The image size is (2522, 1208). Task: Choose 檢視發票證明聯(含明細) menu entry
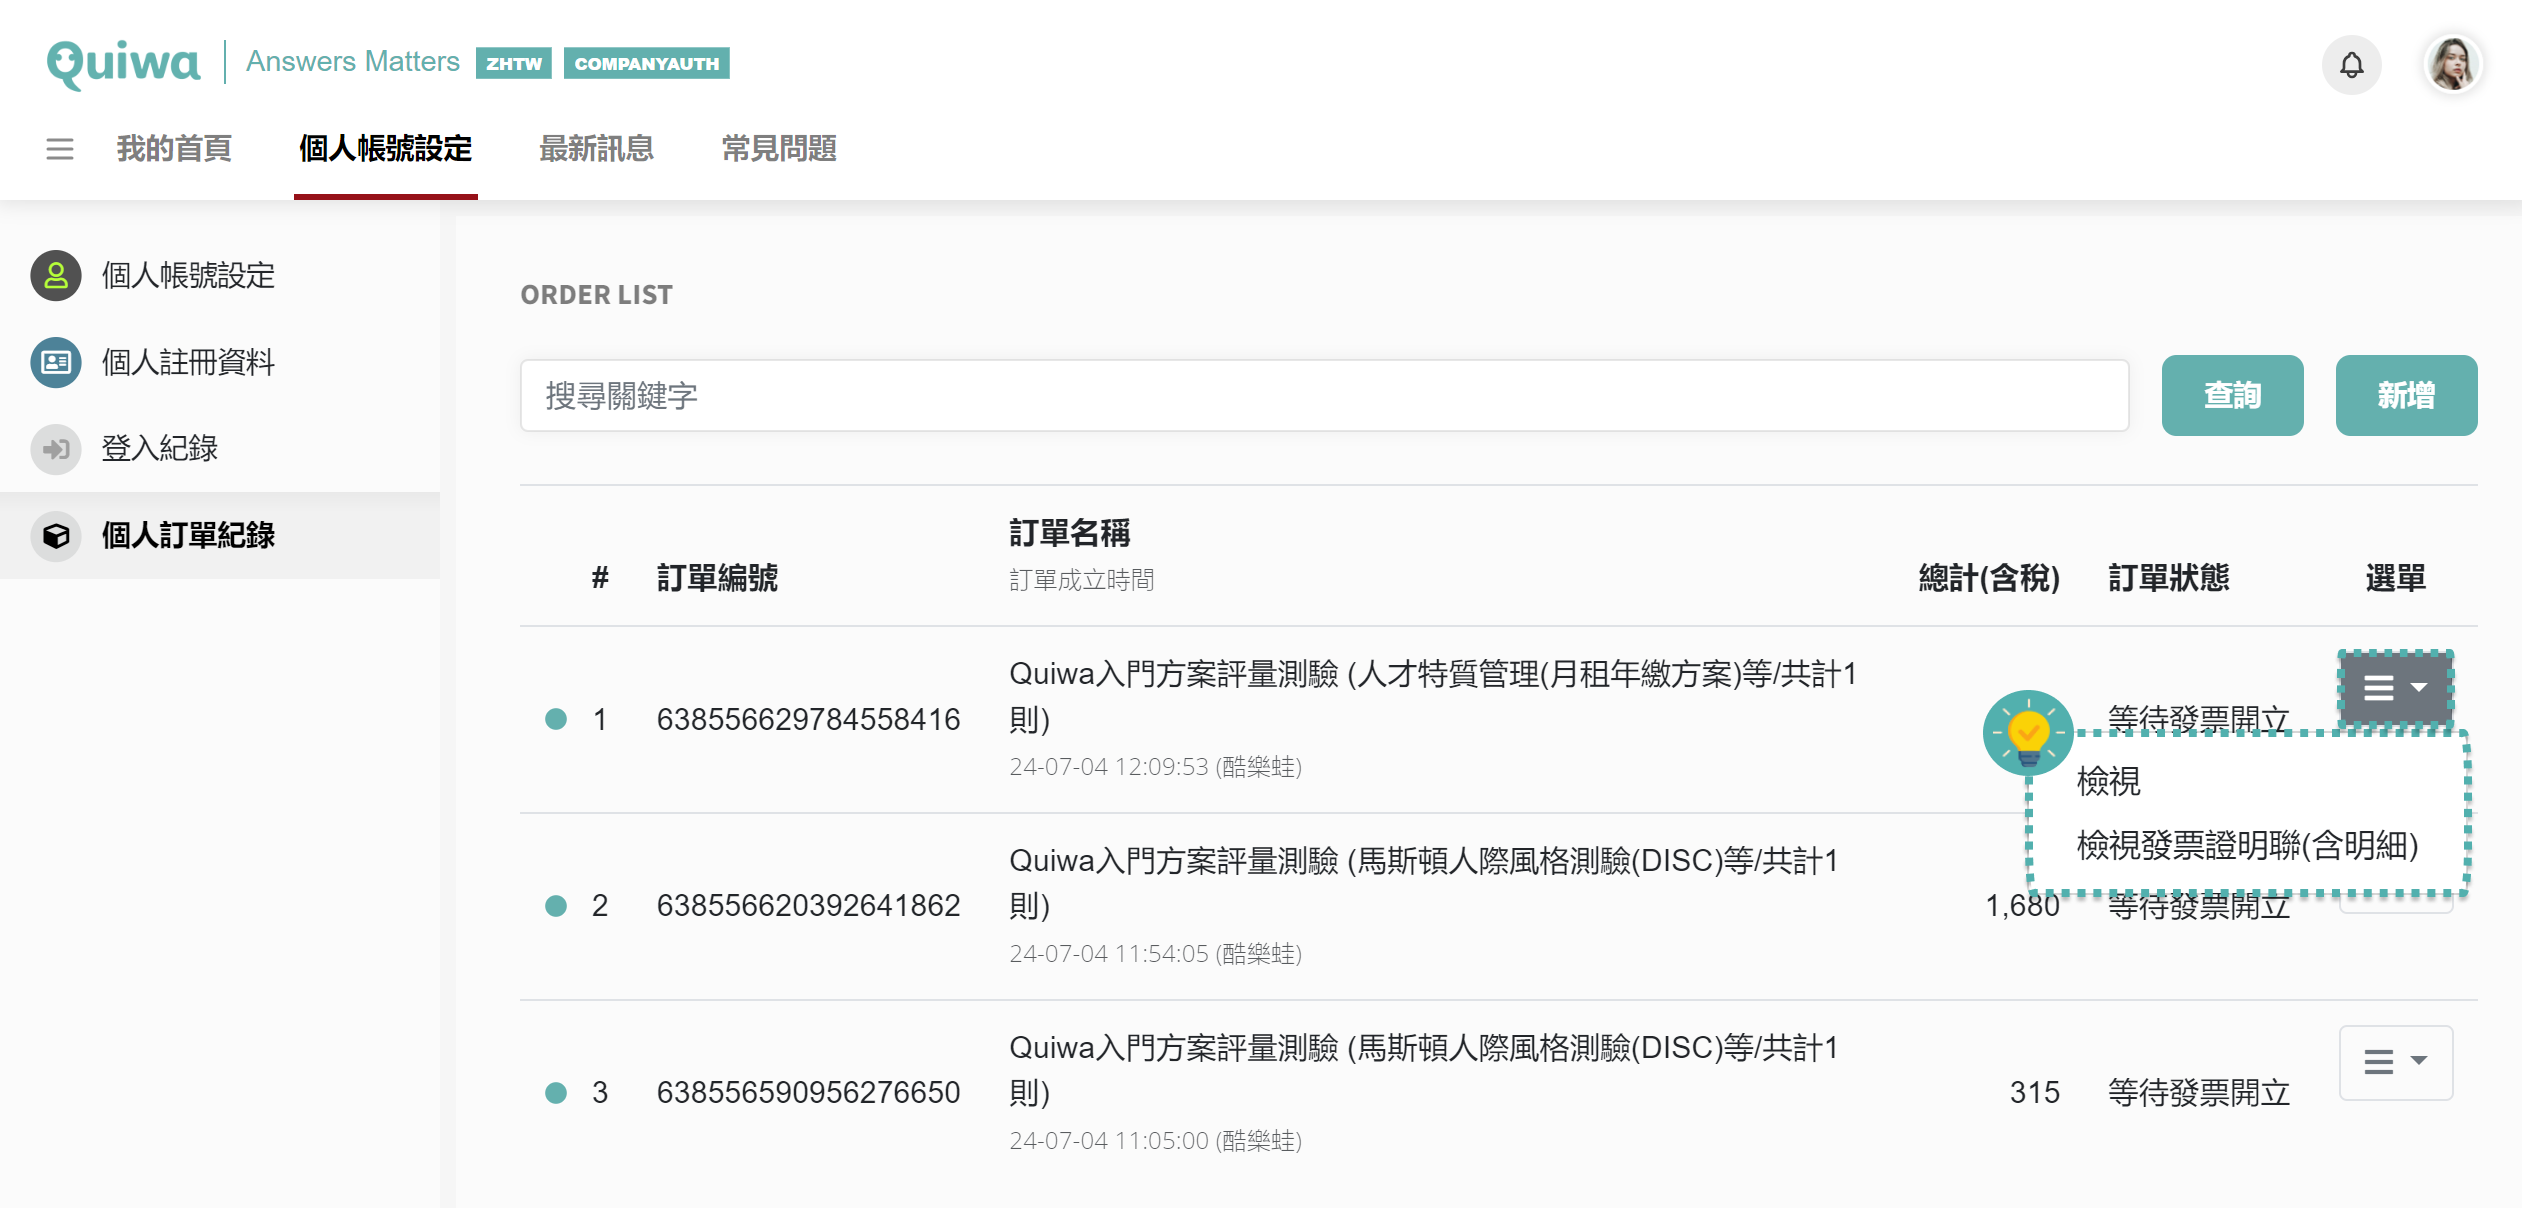tap(2247, 846)
